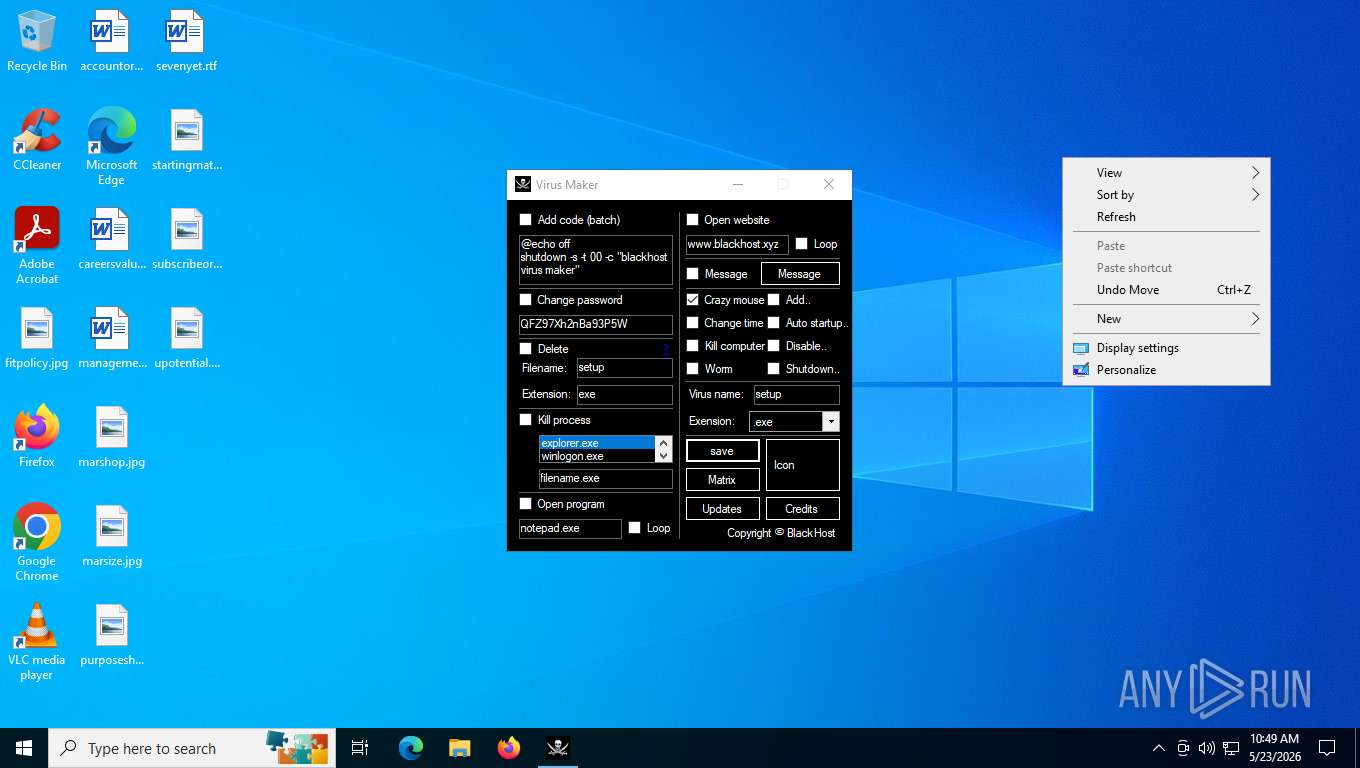
Task: Open Display settings from the context menu
Action: coord(1166,348)
